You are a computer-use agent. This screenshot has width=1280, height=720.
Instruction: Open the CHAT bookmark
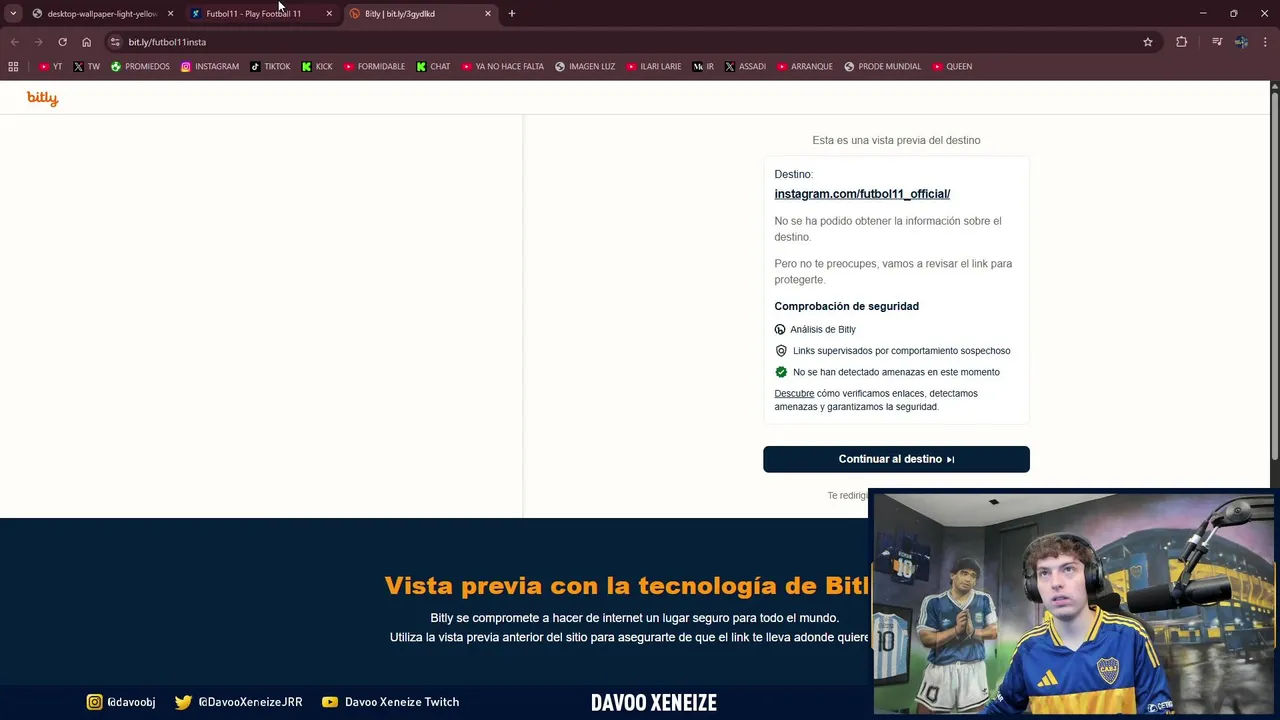tap(433, 67)
